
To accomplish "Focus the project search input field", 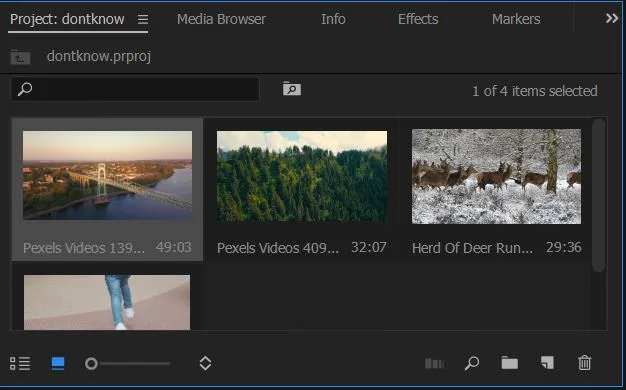I will (x=135, y=89).
